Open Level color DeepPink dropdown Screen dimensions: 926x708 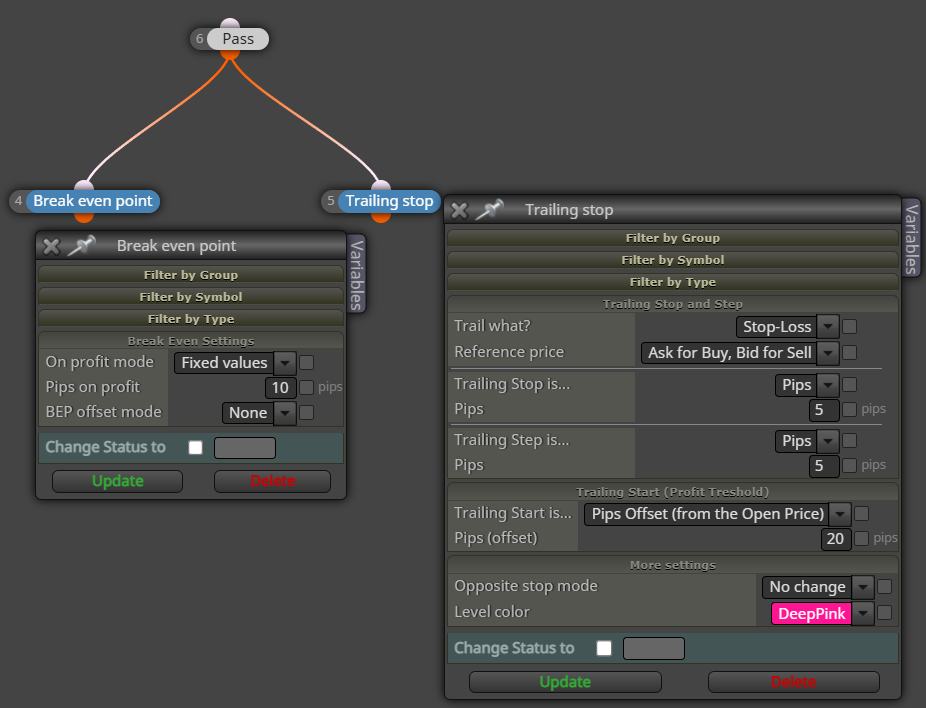point(823,614)
